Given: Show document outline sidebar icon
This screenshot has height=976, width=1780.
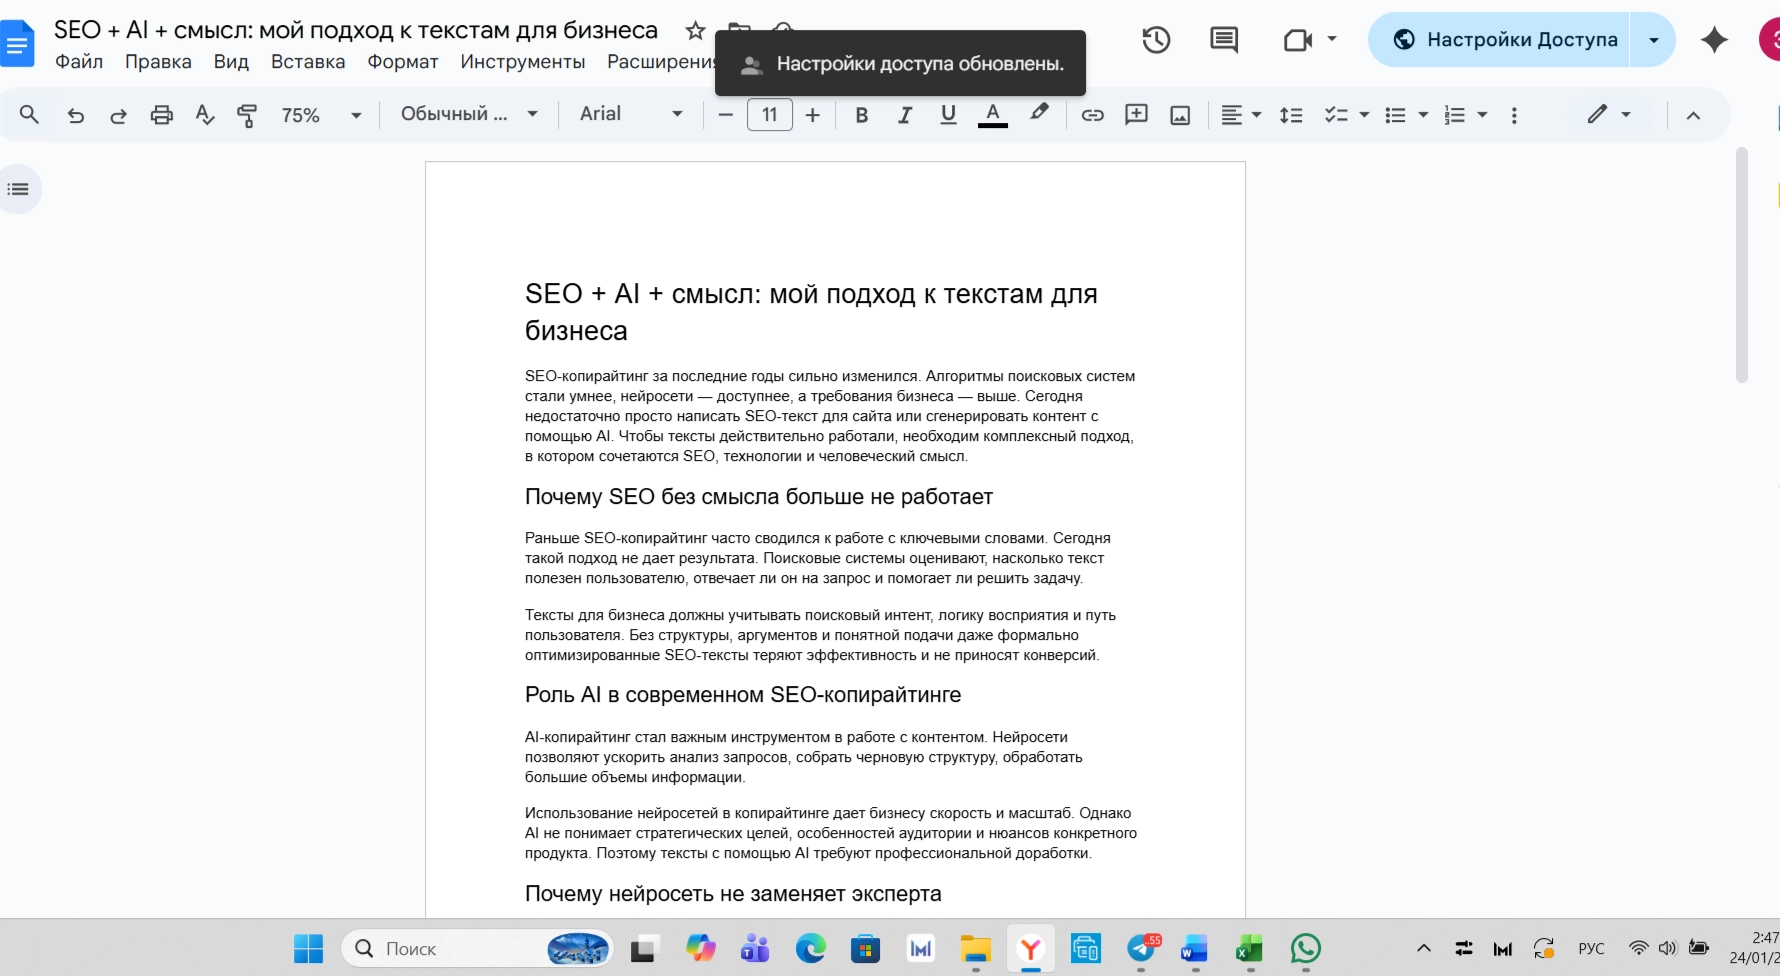Looking at the screenshot, I should click(x=19, y=189).
